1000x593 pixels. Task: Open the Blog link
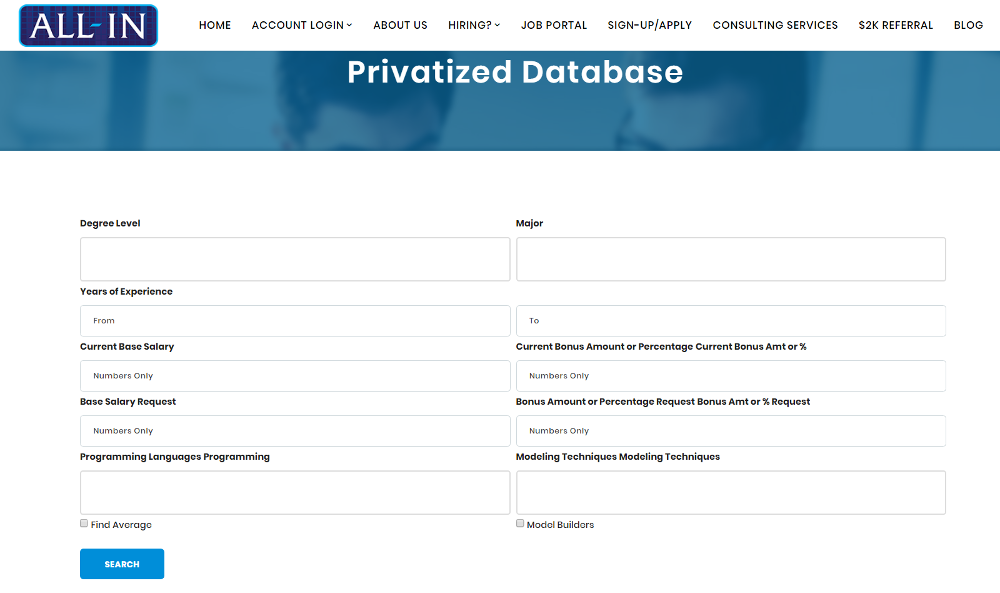point(968,25)
